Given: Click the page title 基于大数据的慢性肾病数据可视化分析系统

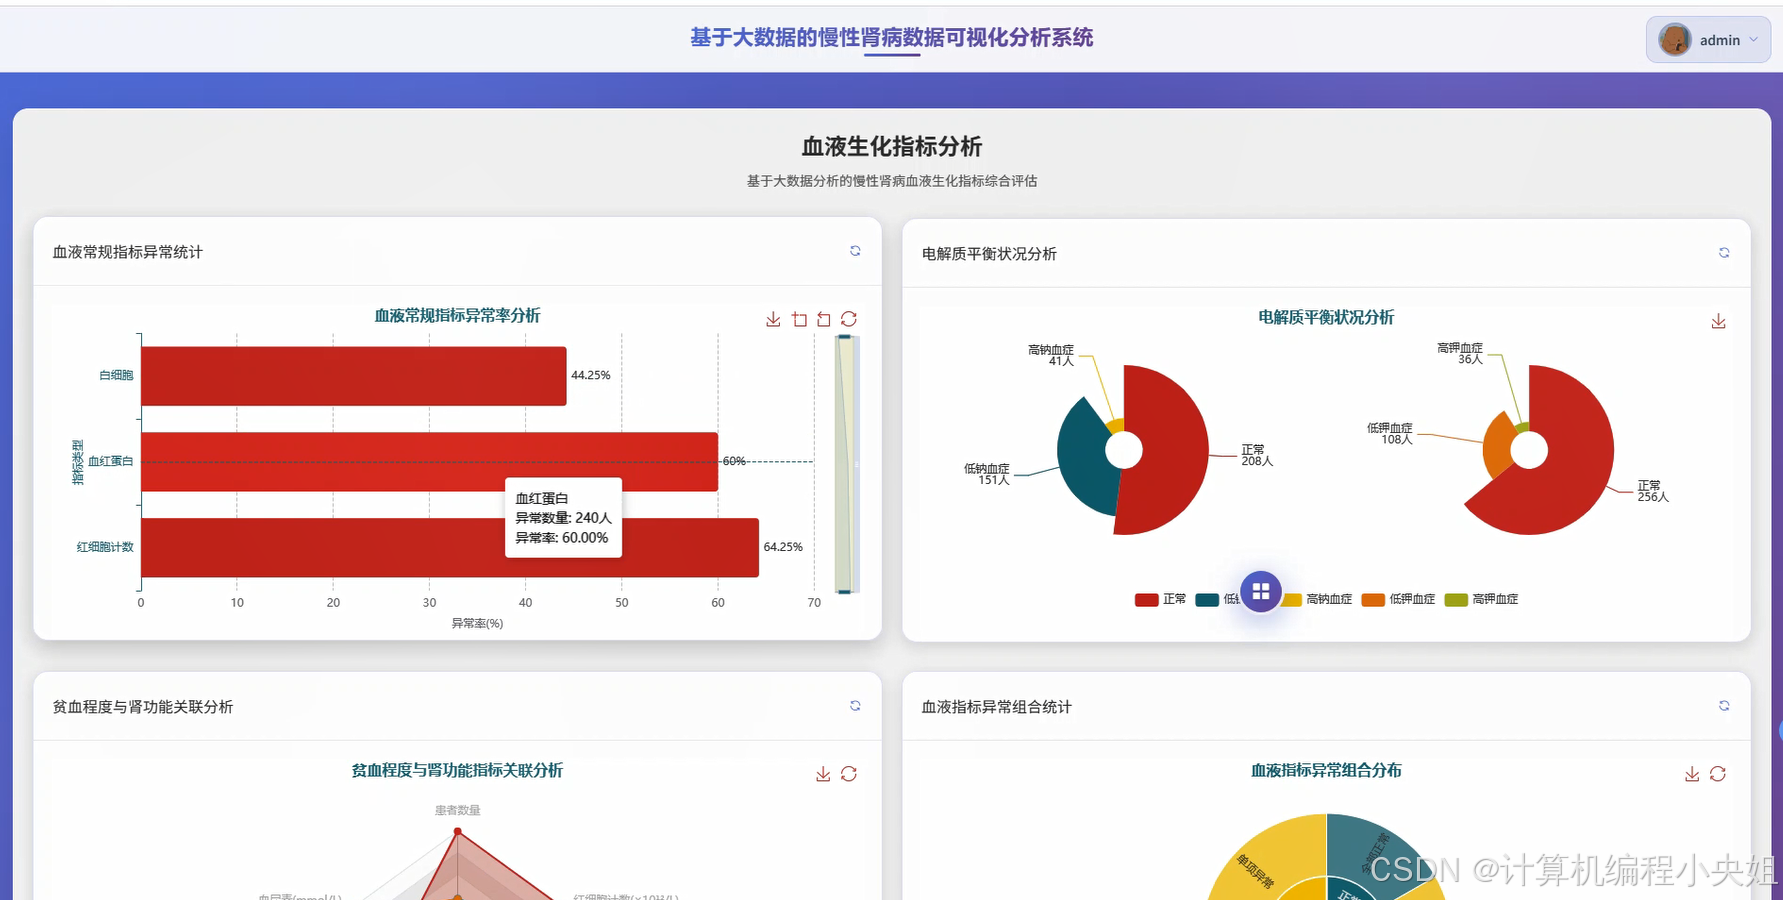Looking at the screenshot, I should point(892,38).
